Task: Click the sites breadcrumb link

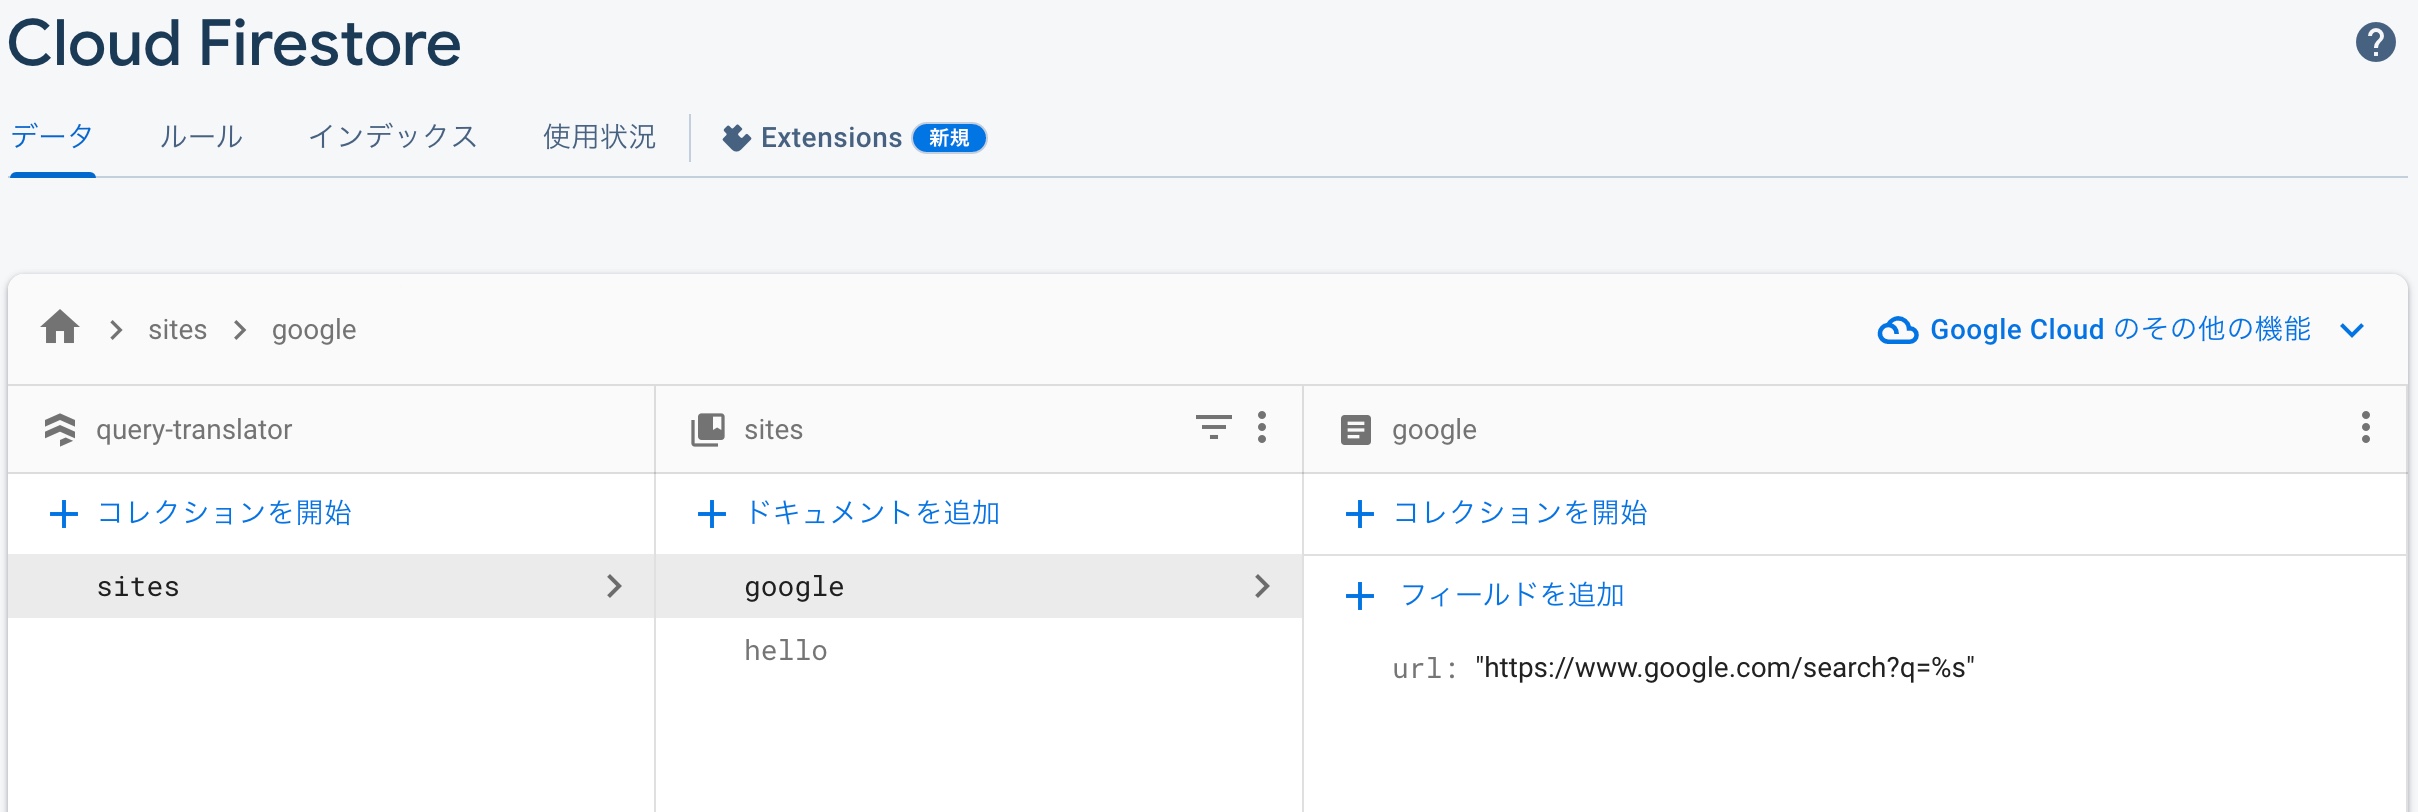Action: pos(177,330)
